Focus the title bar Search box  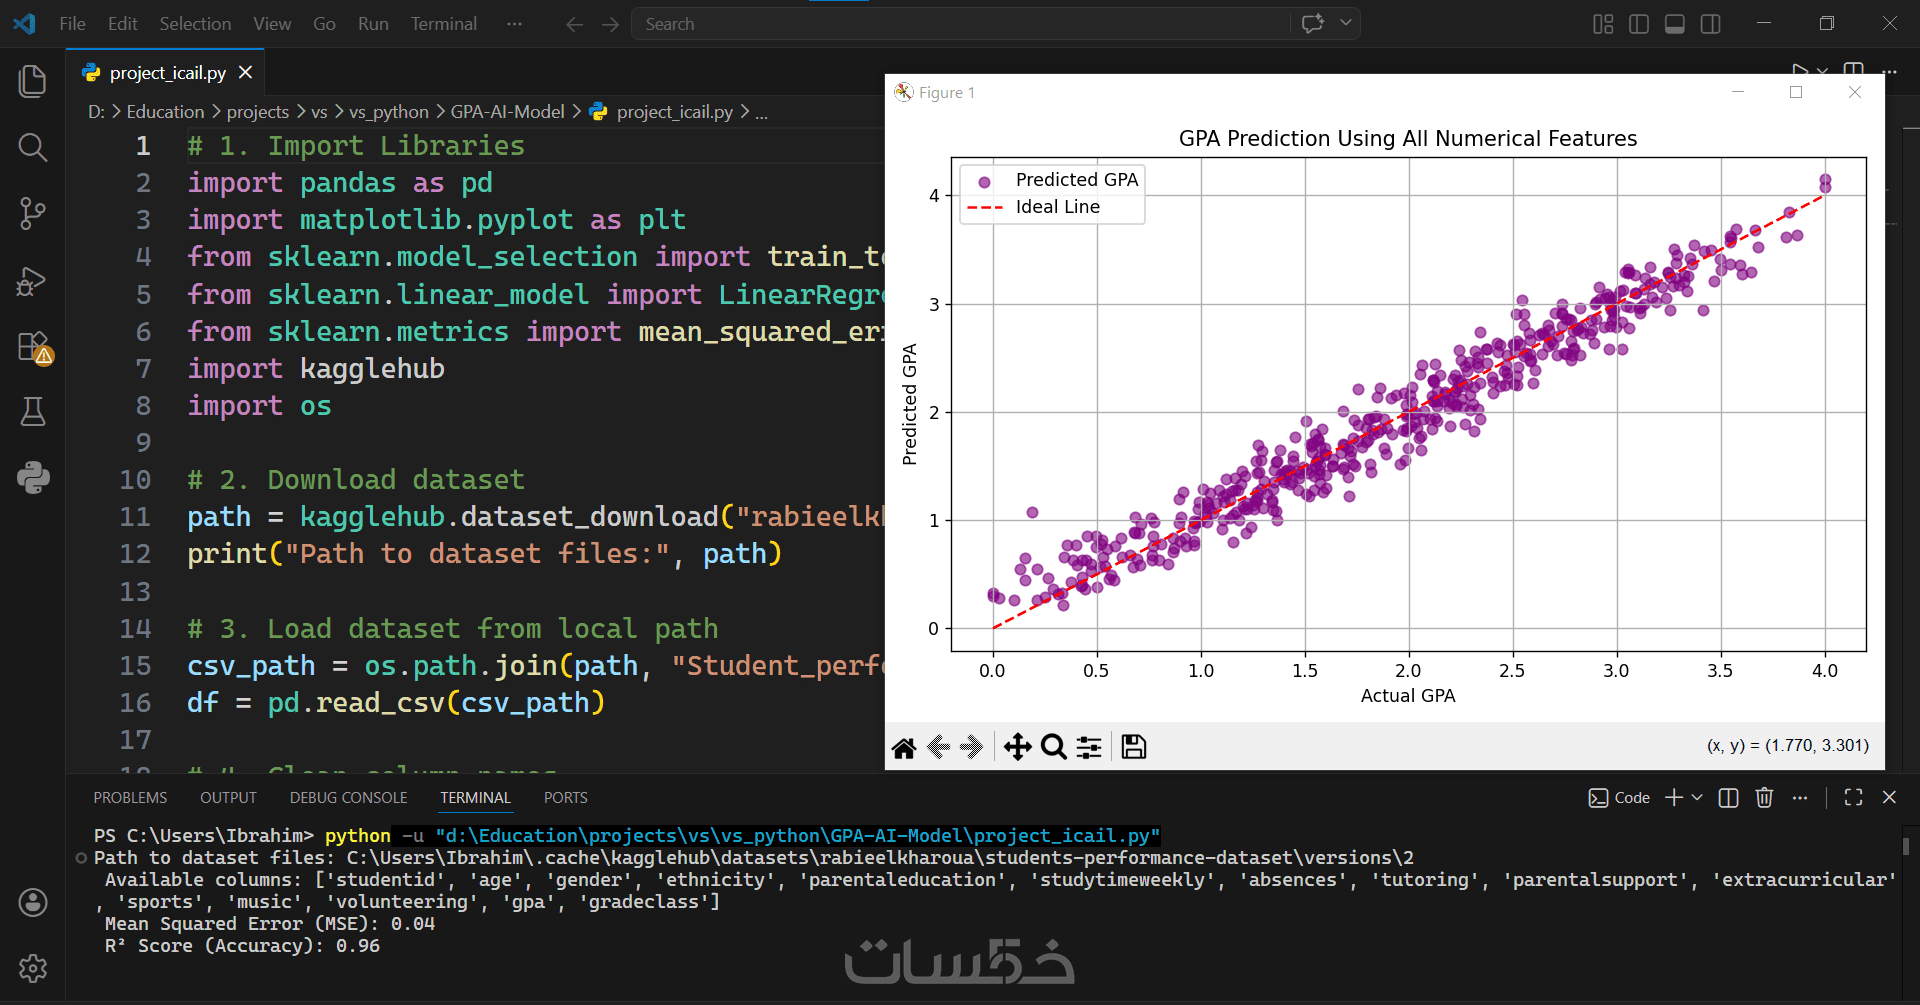click(960, 24)
